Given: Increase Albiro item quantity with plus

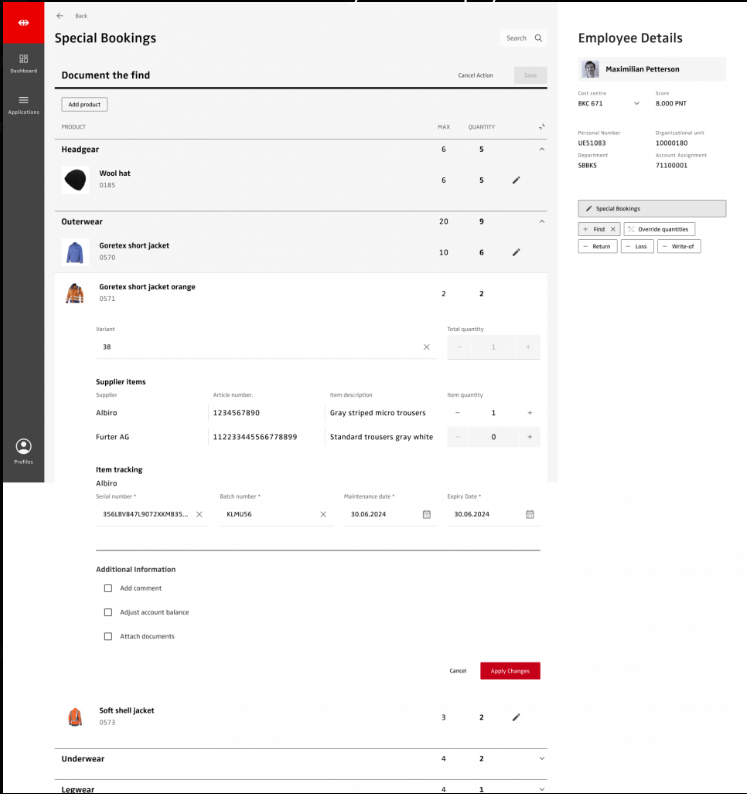Looking at the screenshot, I should coord(529,412).
